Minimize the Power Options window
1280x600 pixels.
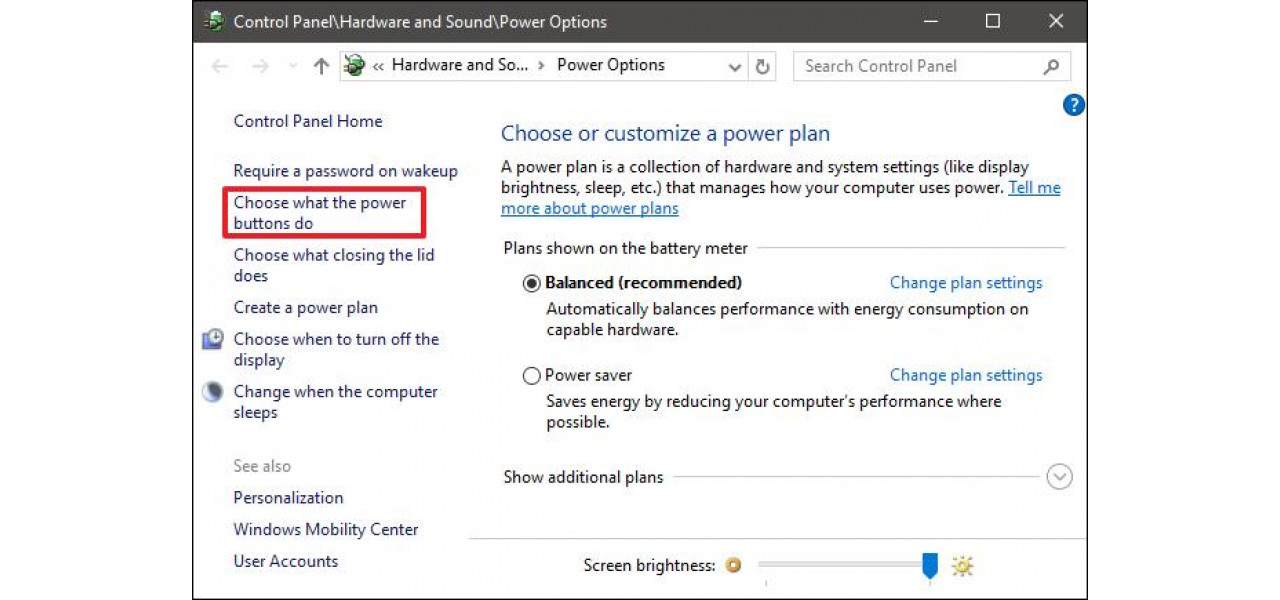pos(929,21)
